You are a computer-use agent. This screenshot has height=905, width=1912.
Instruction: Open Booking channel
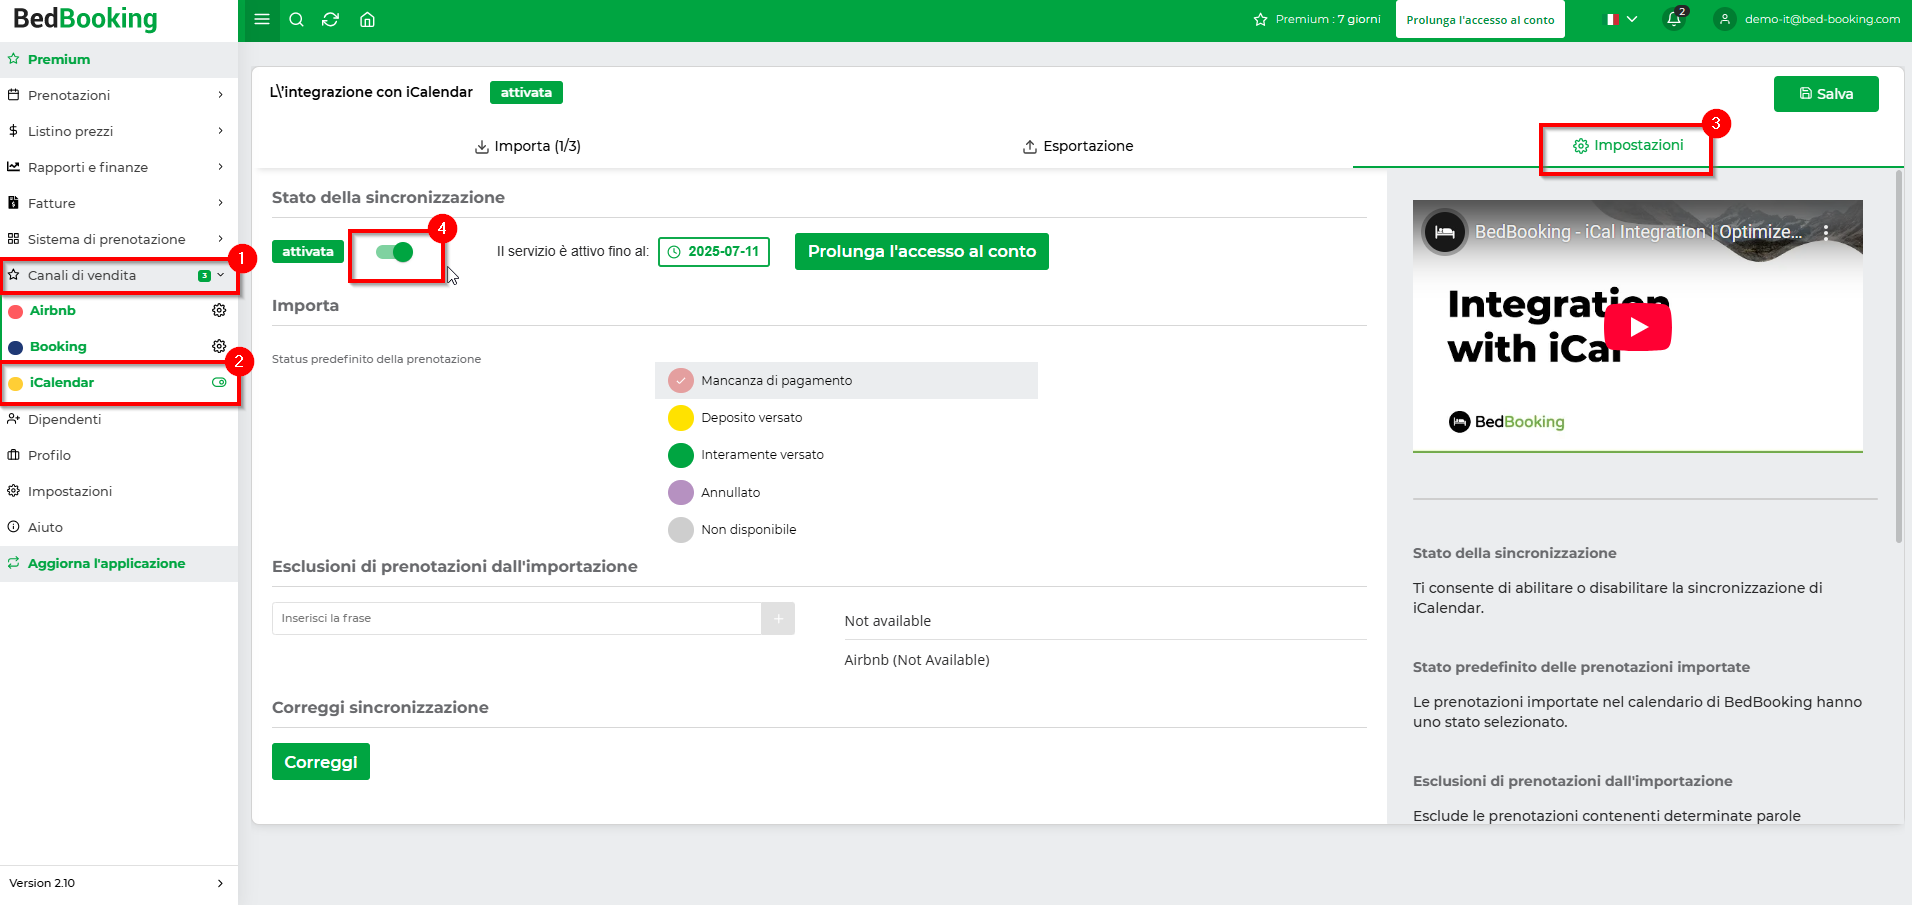click(58, 346)
